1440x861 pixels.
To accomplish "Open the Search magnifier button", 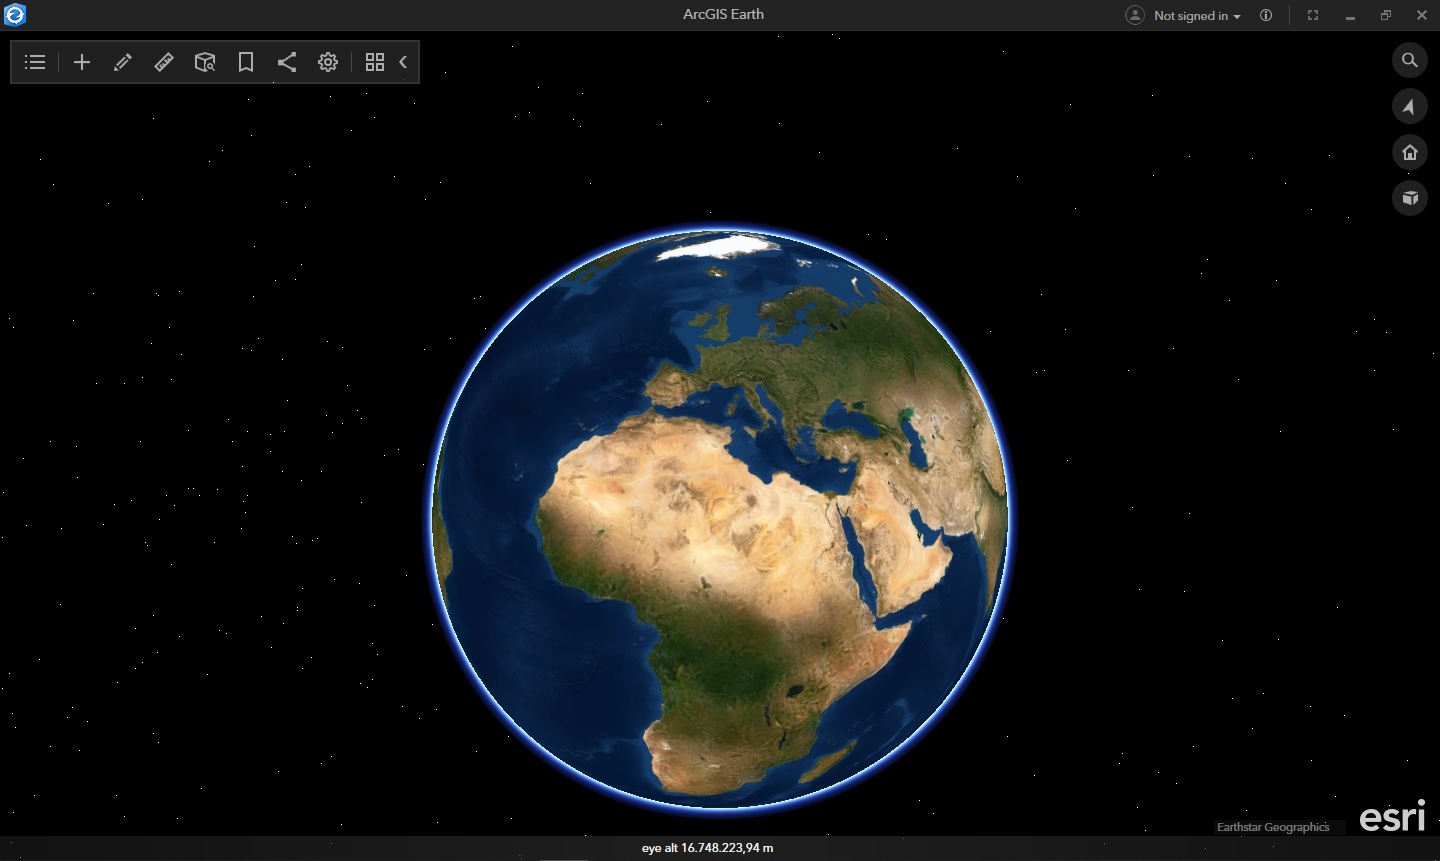I will [1410, 60].
